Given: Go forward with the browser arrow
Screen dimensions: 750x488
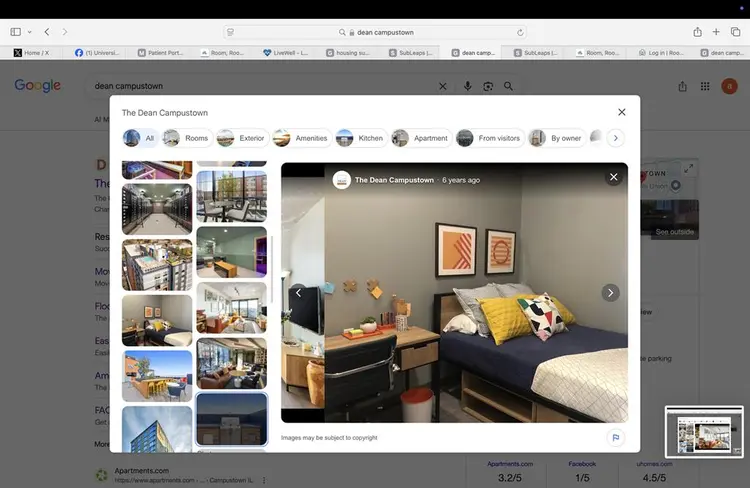Looking at the screenshot, I should [x=65, y=32].
